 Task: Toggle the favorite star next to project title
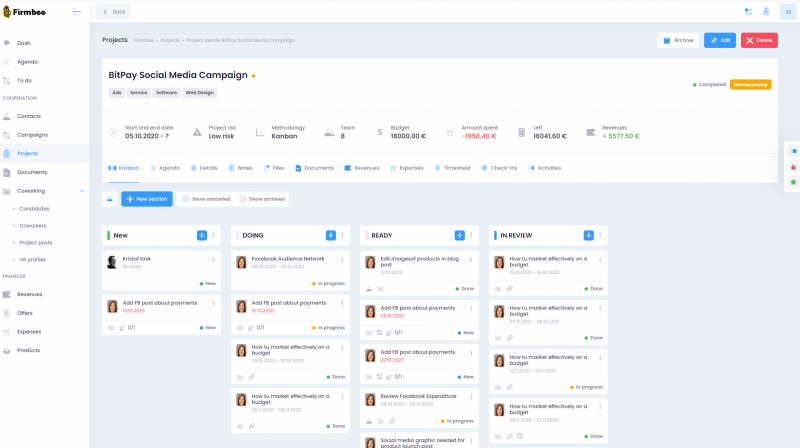(x=253, y=76)
